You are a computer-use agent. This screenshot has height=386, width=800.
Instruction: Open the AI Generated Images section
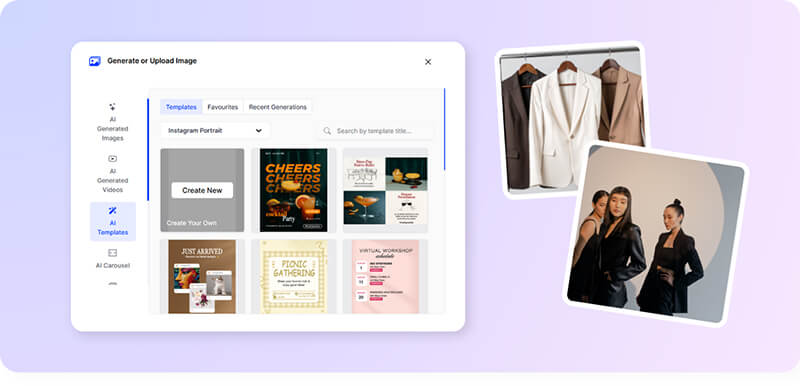(x=113, y=122)
